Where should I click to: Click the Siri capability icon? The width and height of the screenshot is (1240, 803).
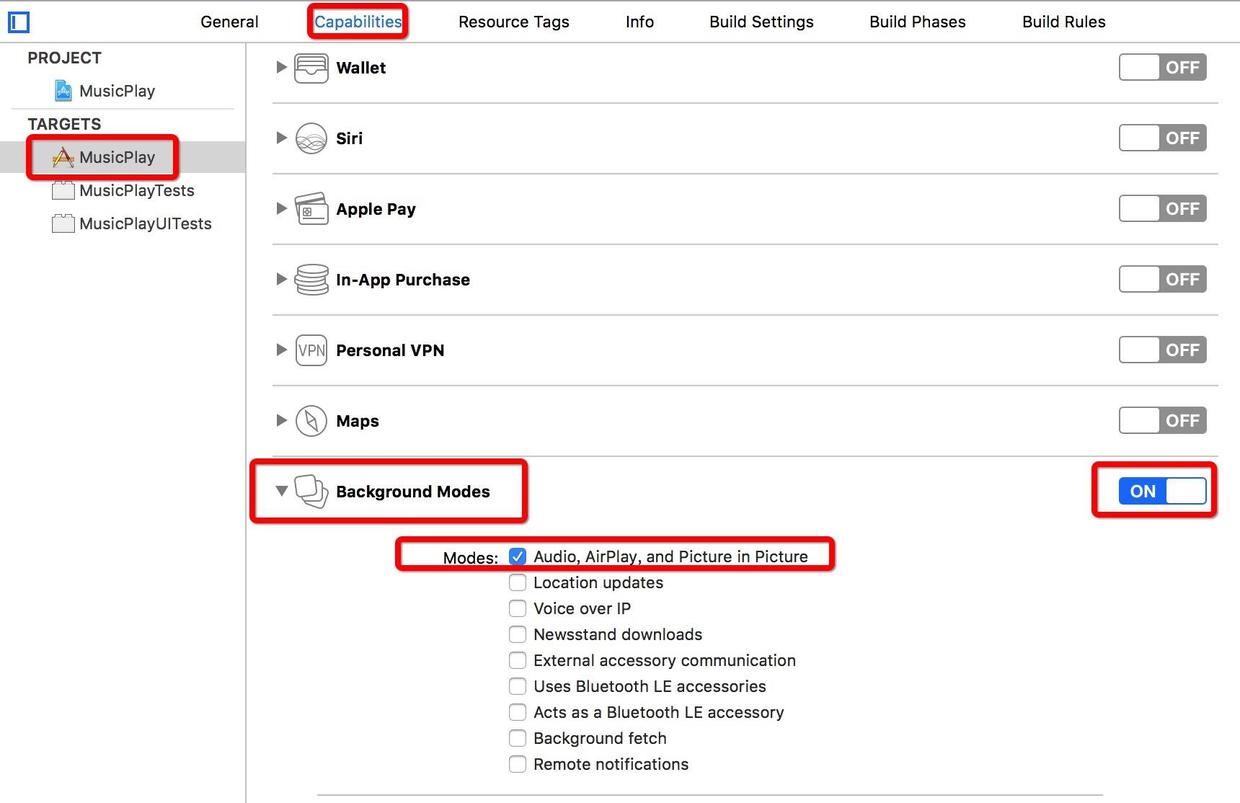(x=311, y=139)
